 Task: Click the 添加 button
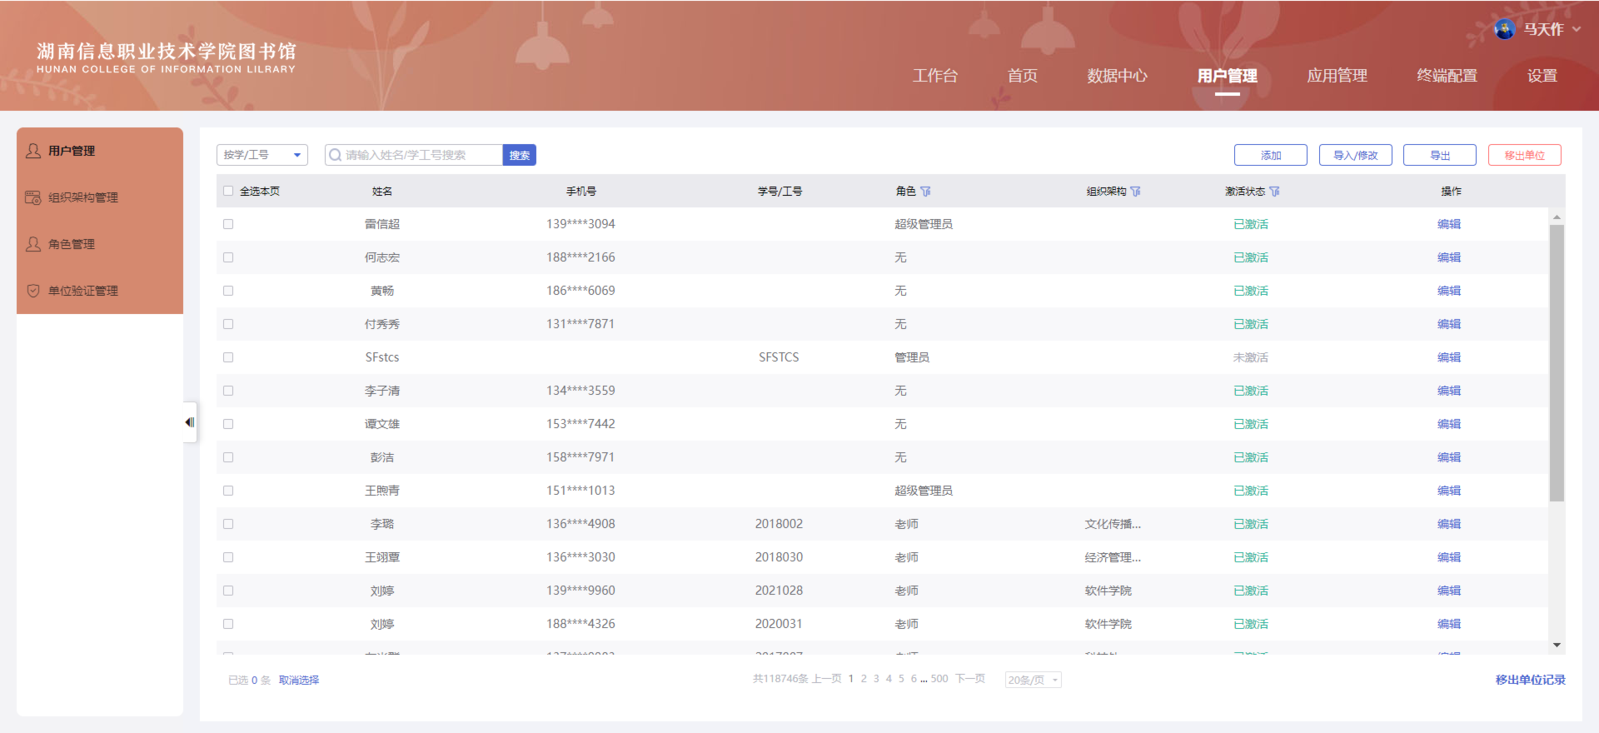point(1270,155)
